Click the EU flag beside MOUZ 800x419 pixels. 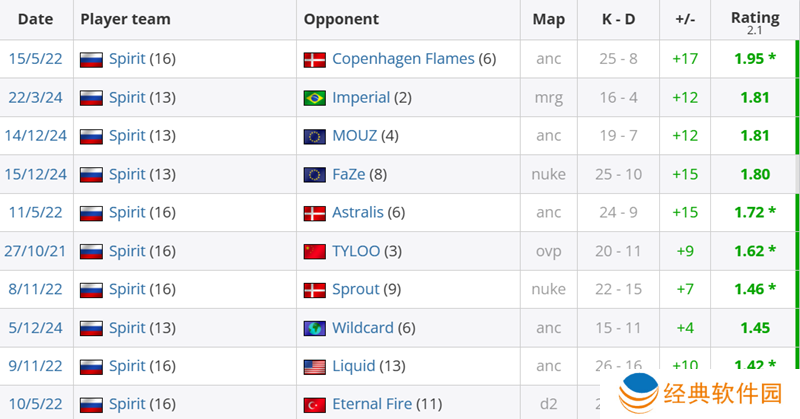click(314, 137)
